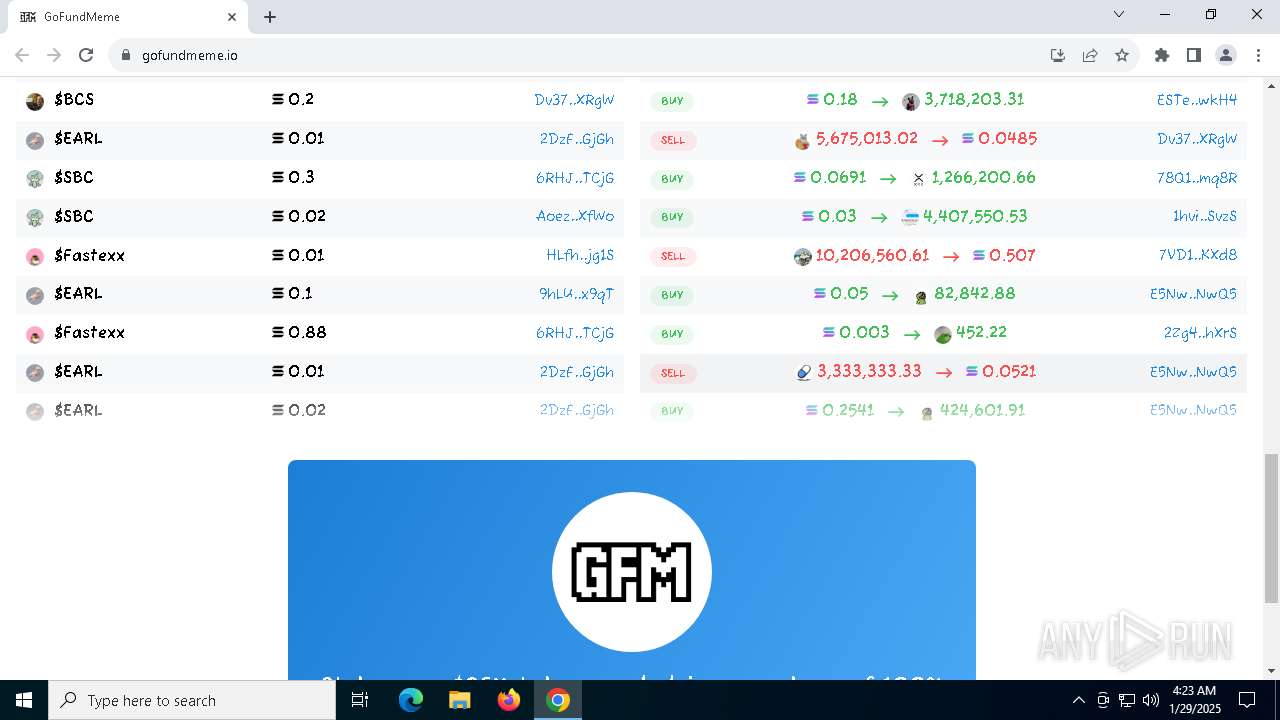The width and height of the screenshot is (1280, 720).
Task: Click the $EARL icon in the 0.1 row
Action: tap(35, 295)
